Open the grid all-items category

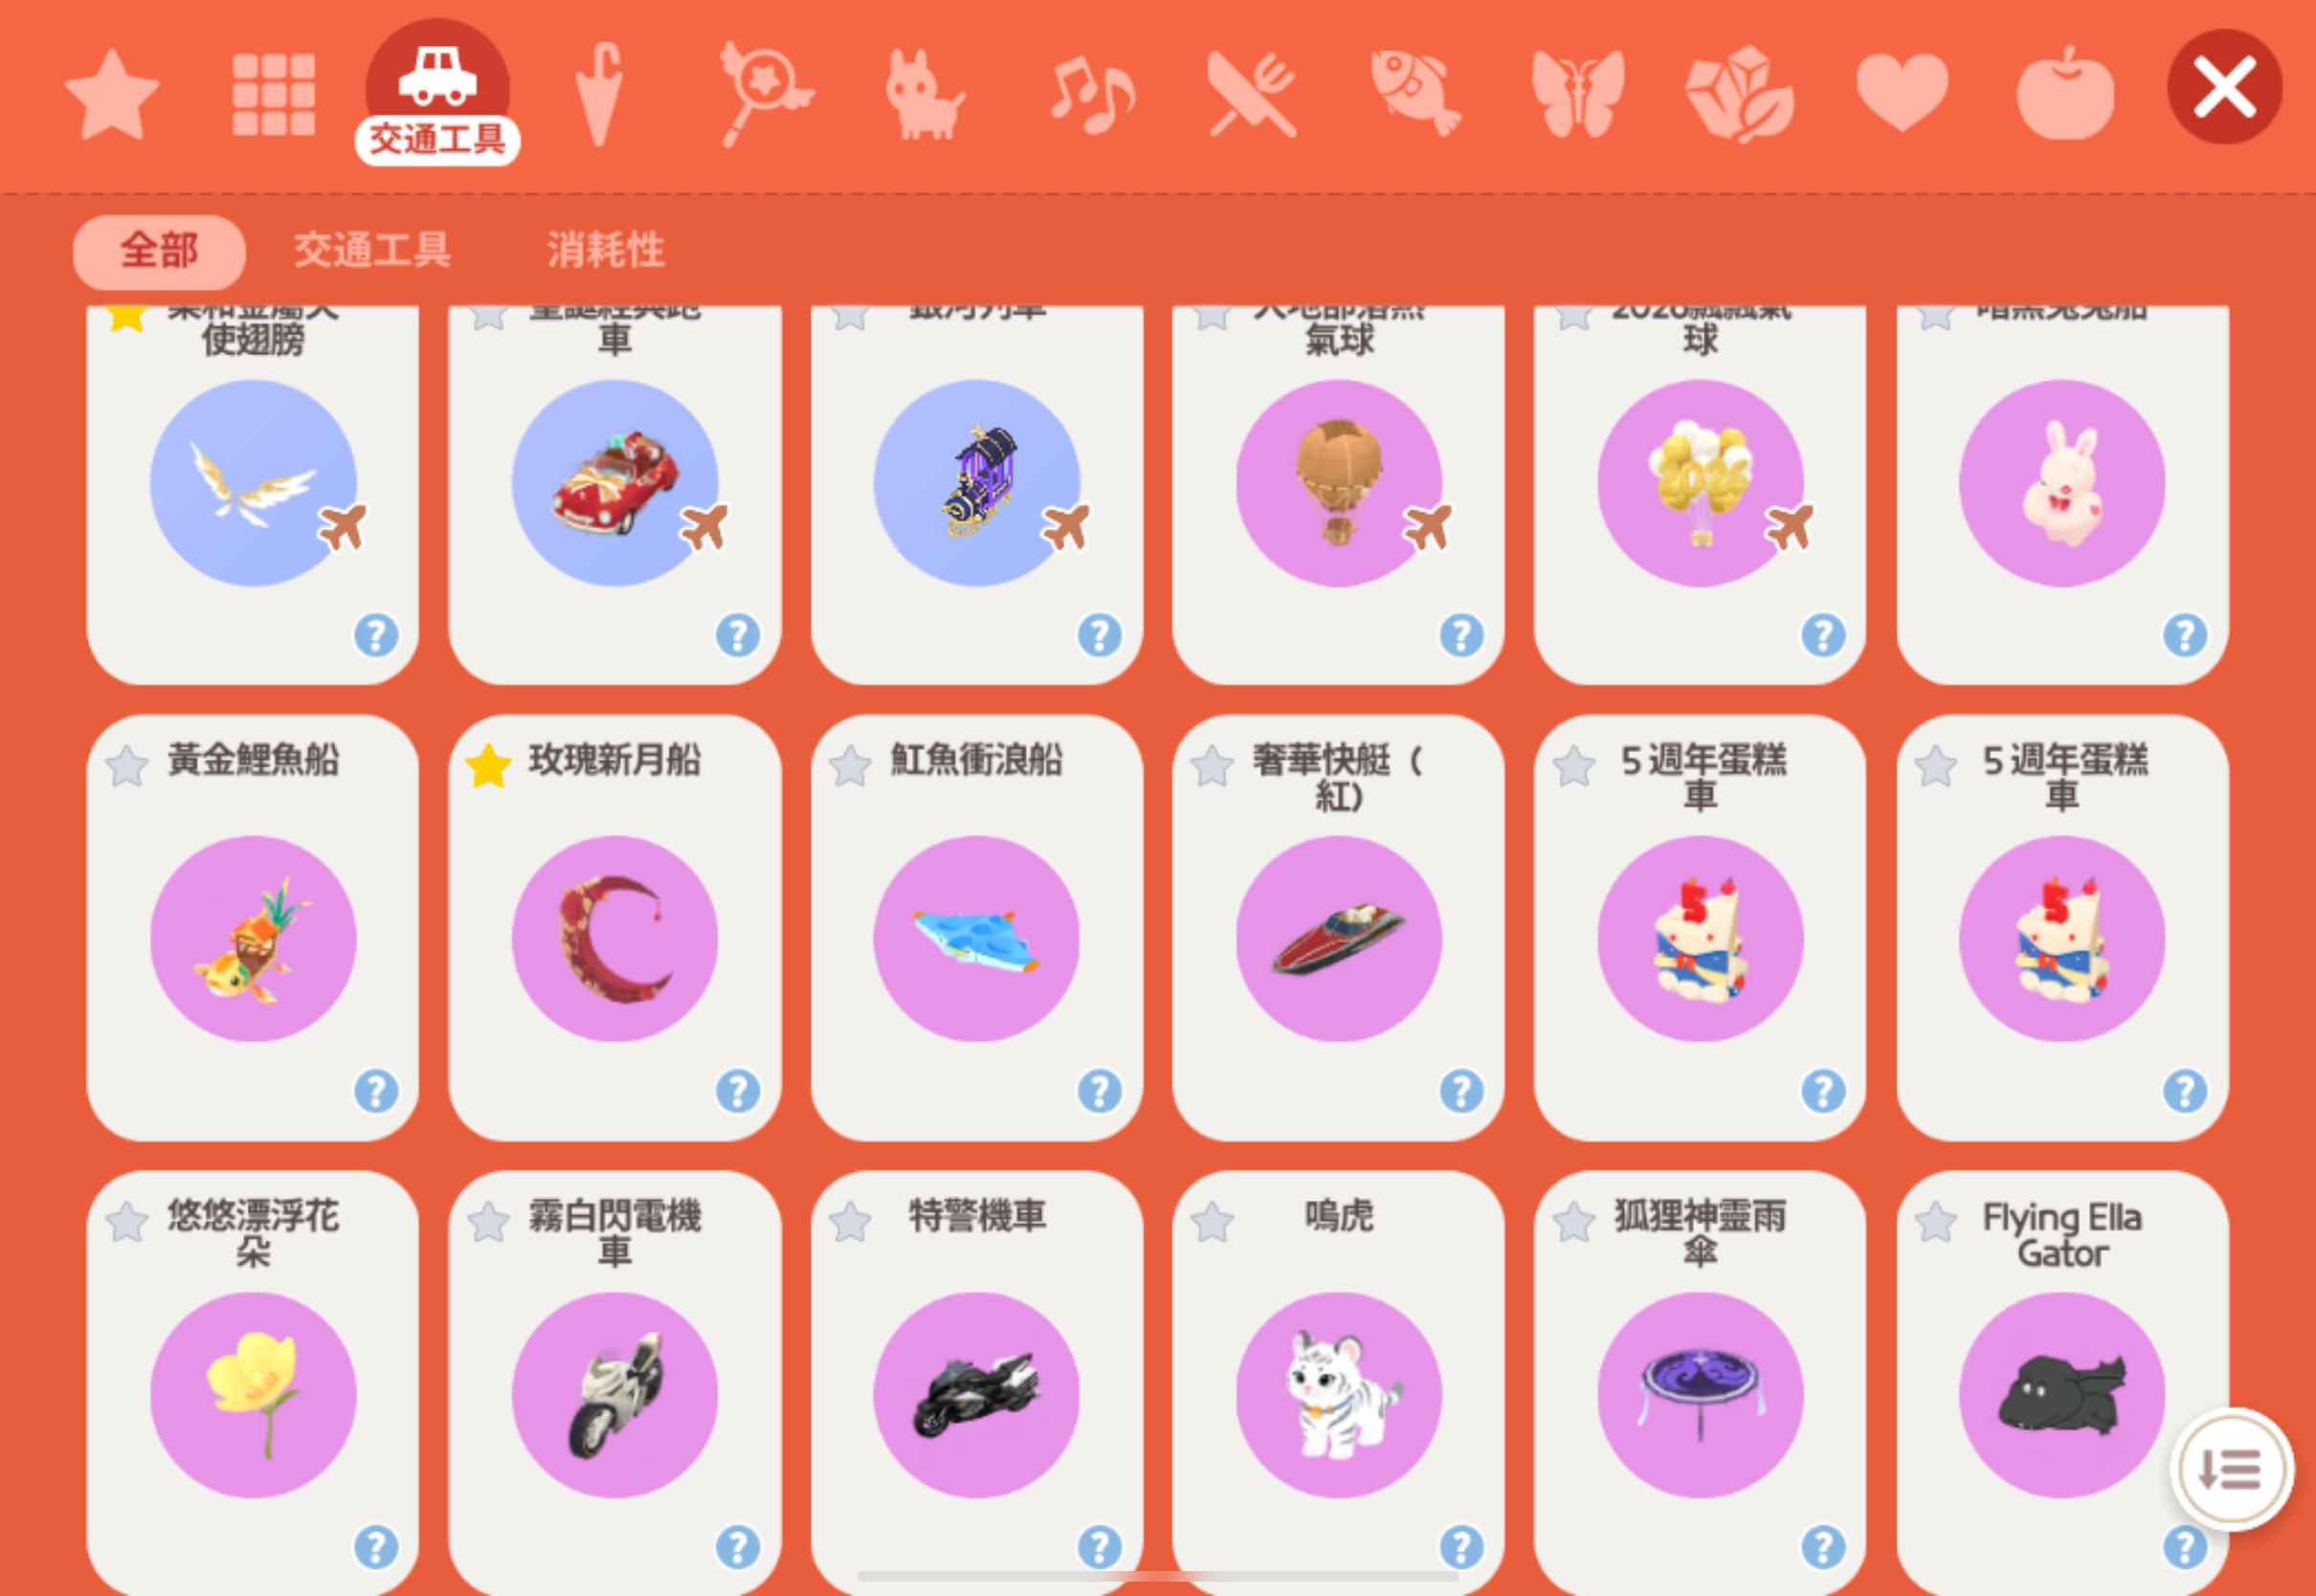tap(273, 94)
